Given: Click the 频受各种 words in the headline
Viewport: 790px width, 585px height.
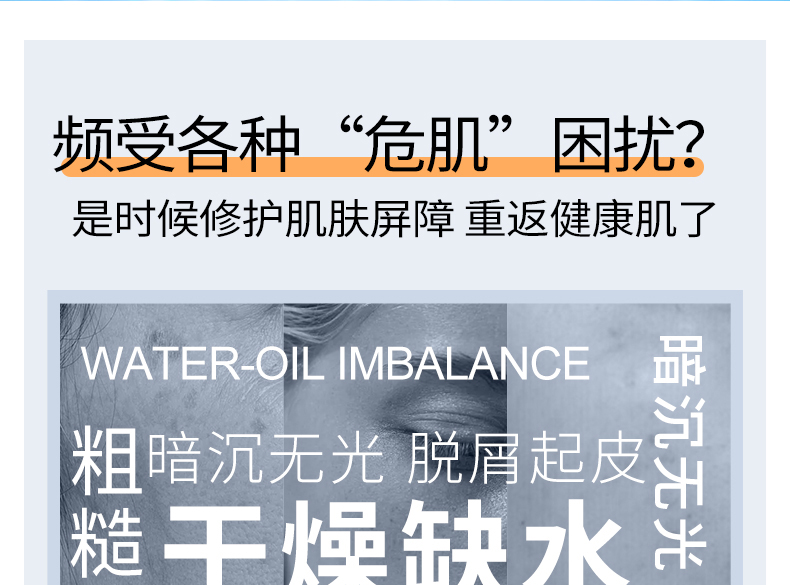Looking at the screenshot, I should click(x=177, y=144).
